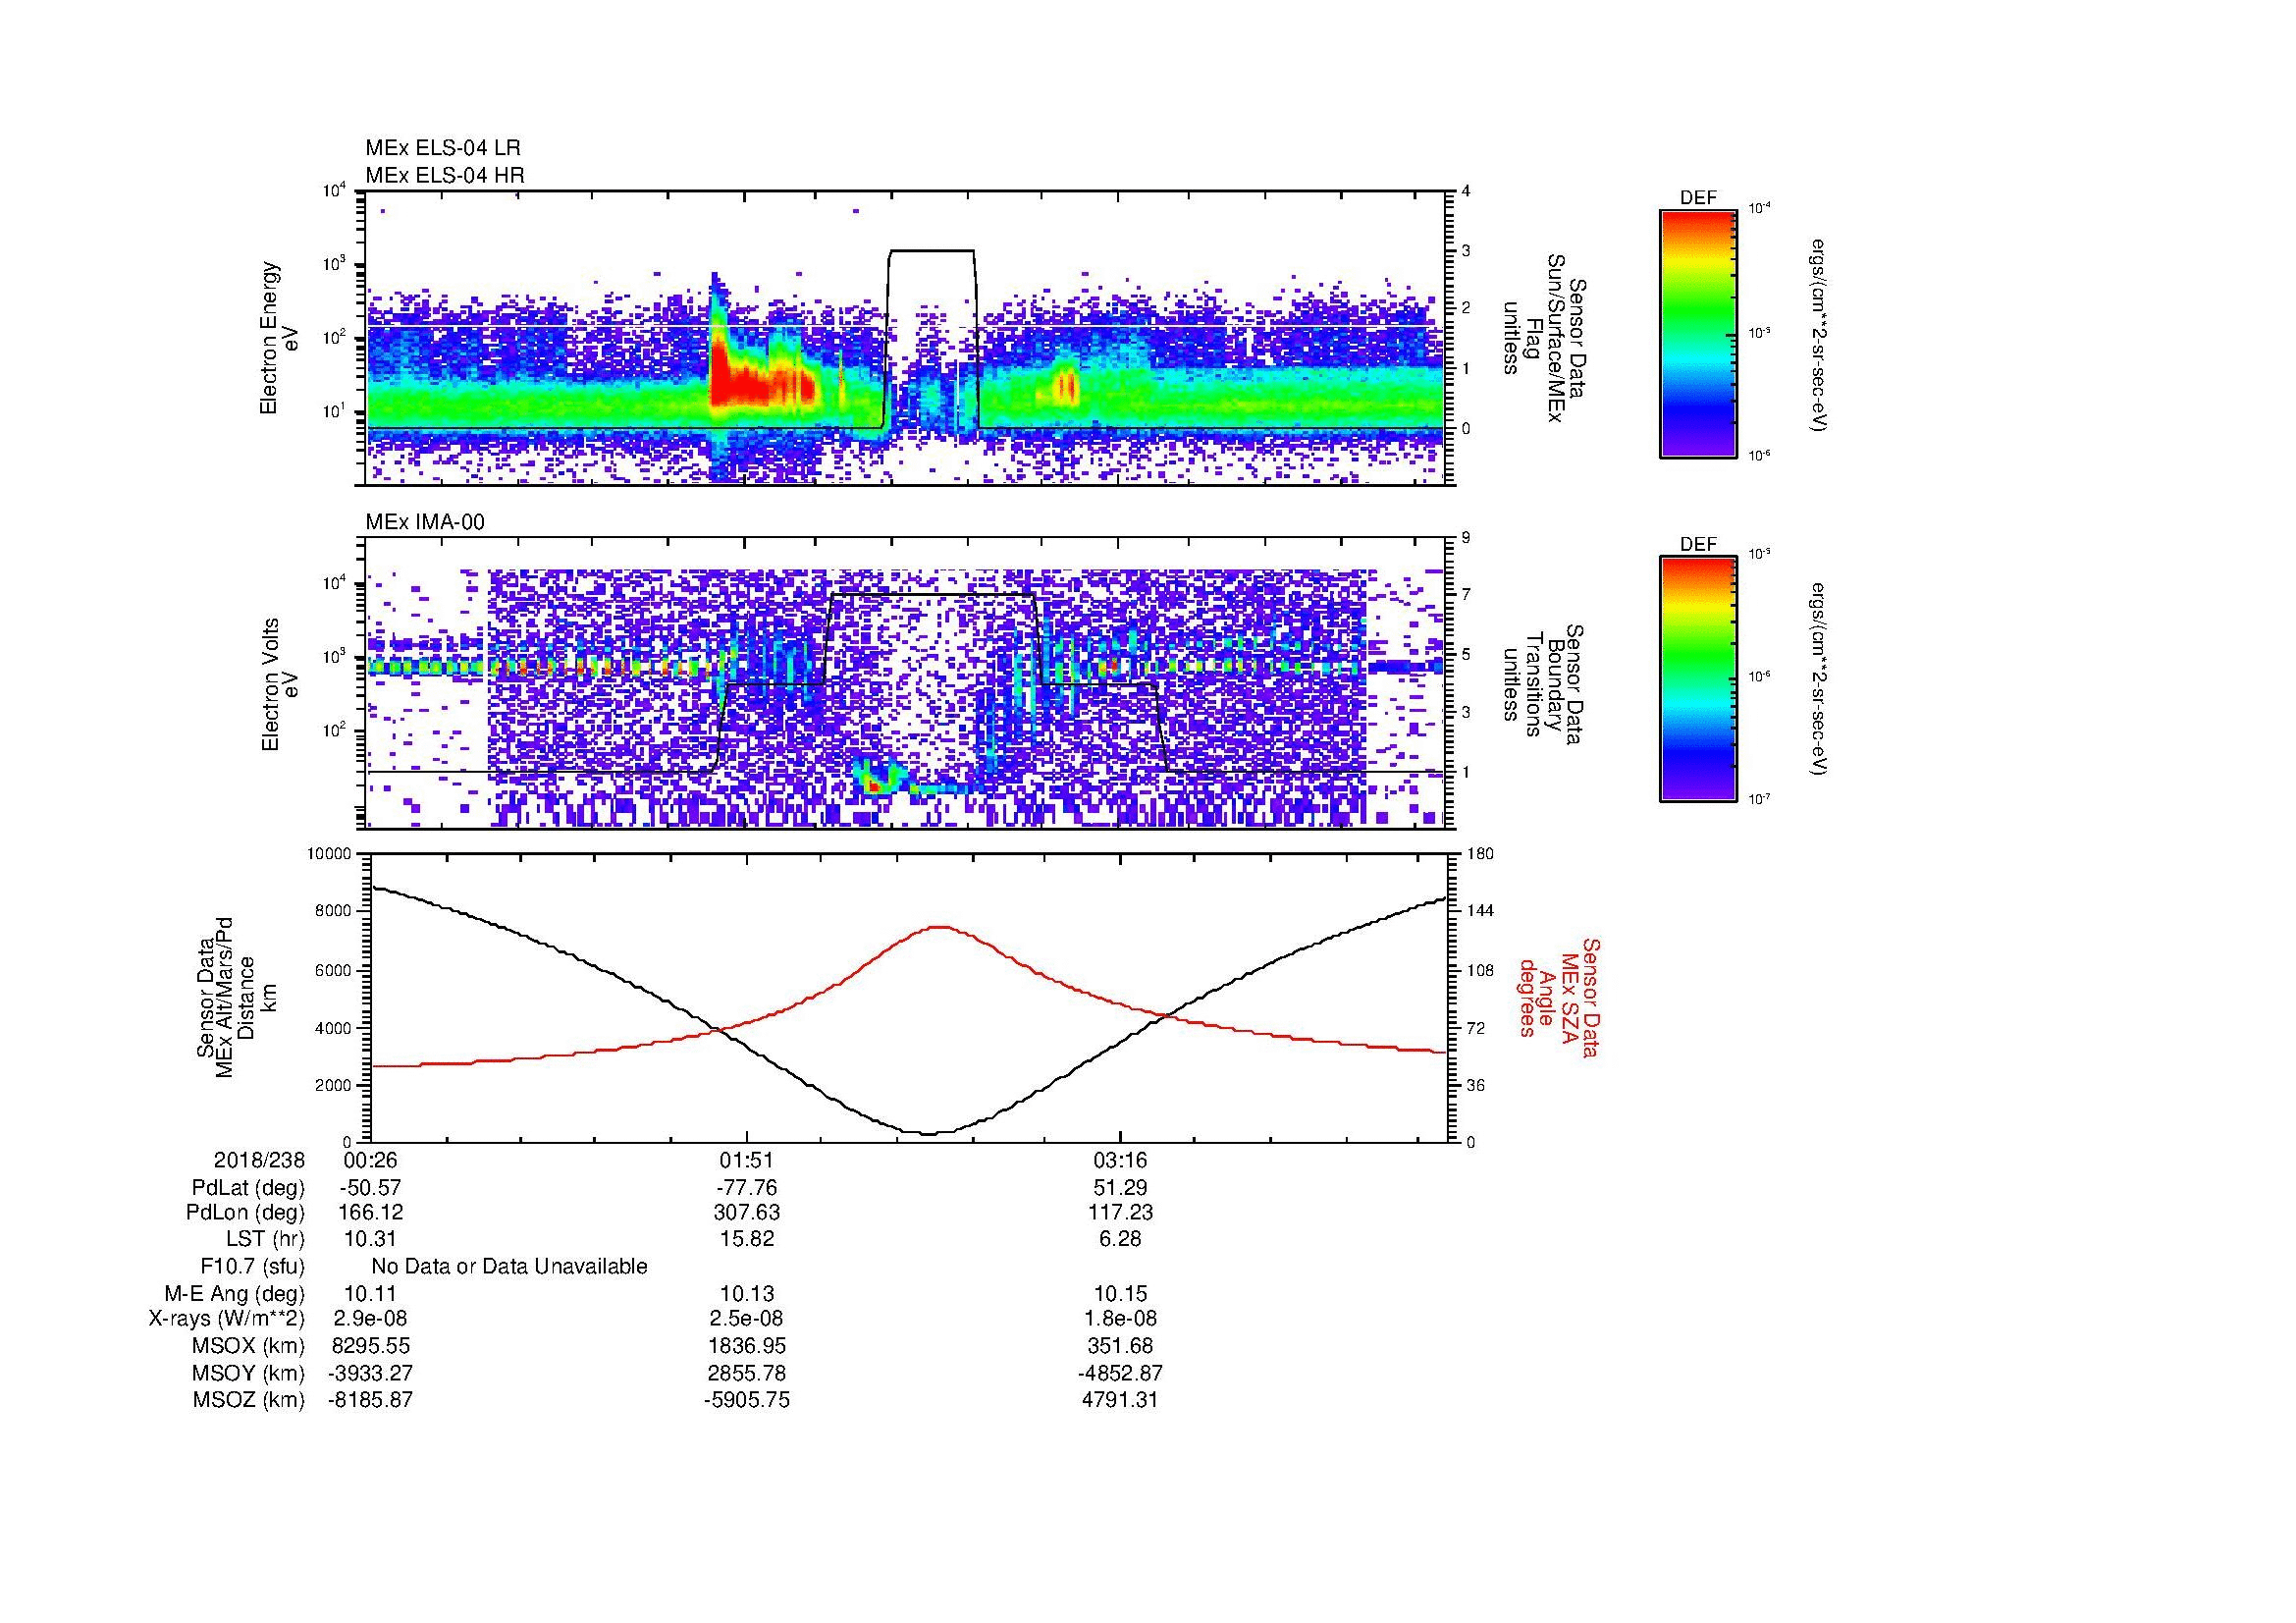Click the 'MEx IMA-00' panel title
This screenshot has height=1623, width=2296.
[x=425, y=523]
